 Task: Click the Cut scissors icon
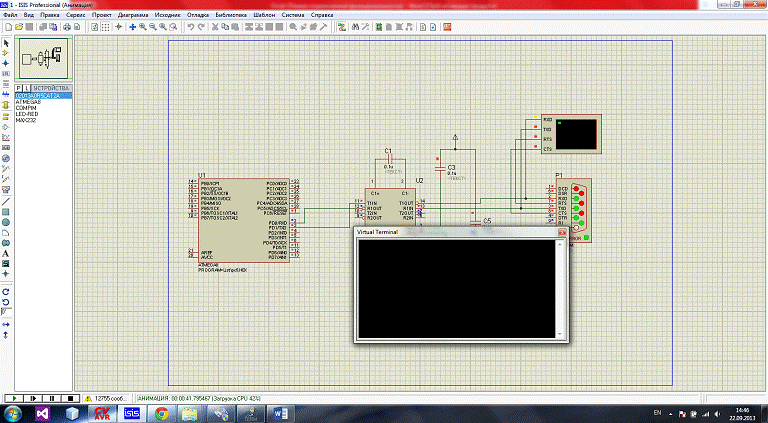215,26
